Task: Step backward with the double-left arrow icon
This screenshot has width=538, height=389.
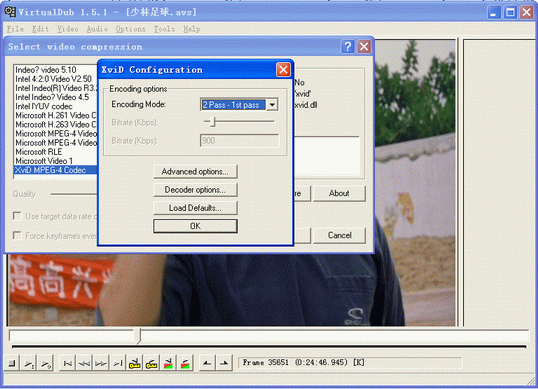Action: pos(84,363)
